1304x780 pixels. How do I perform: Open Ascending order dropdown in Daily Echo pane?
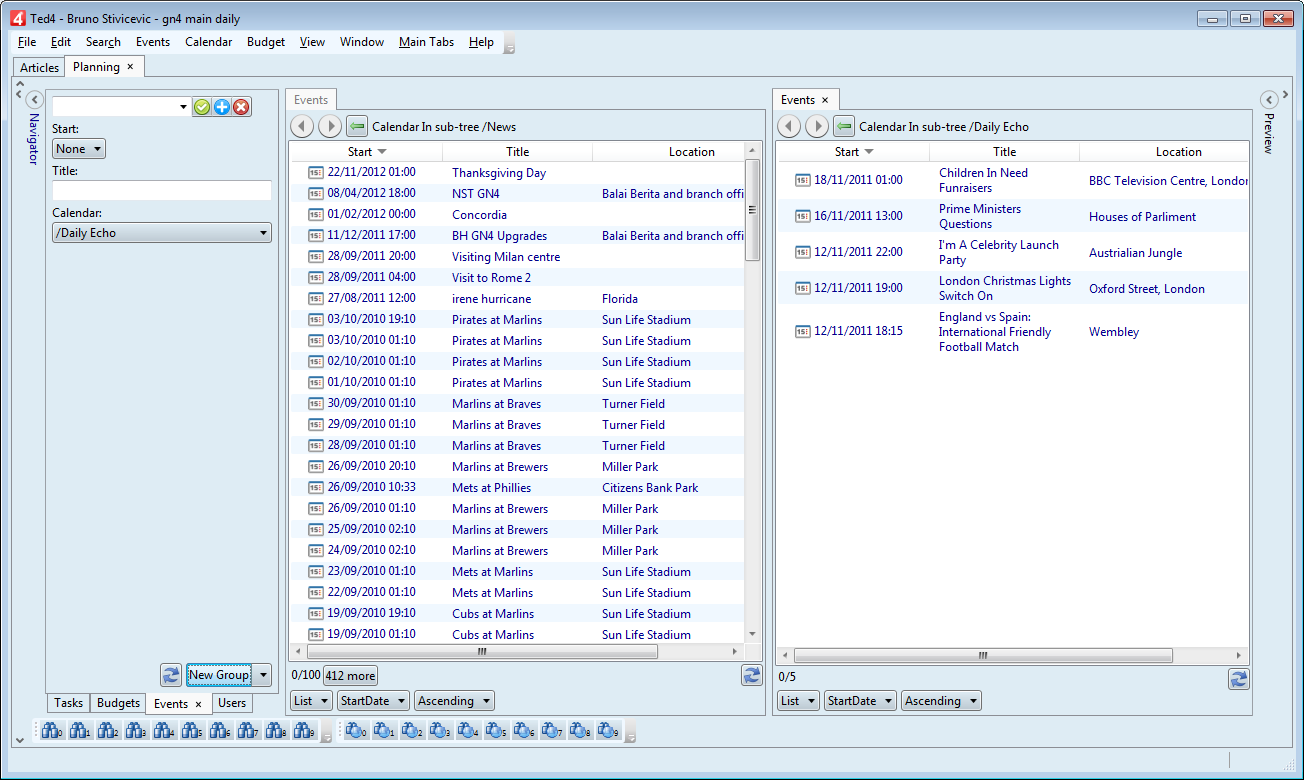pyautogui.click(x=941, y=701)
